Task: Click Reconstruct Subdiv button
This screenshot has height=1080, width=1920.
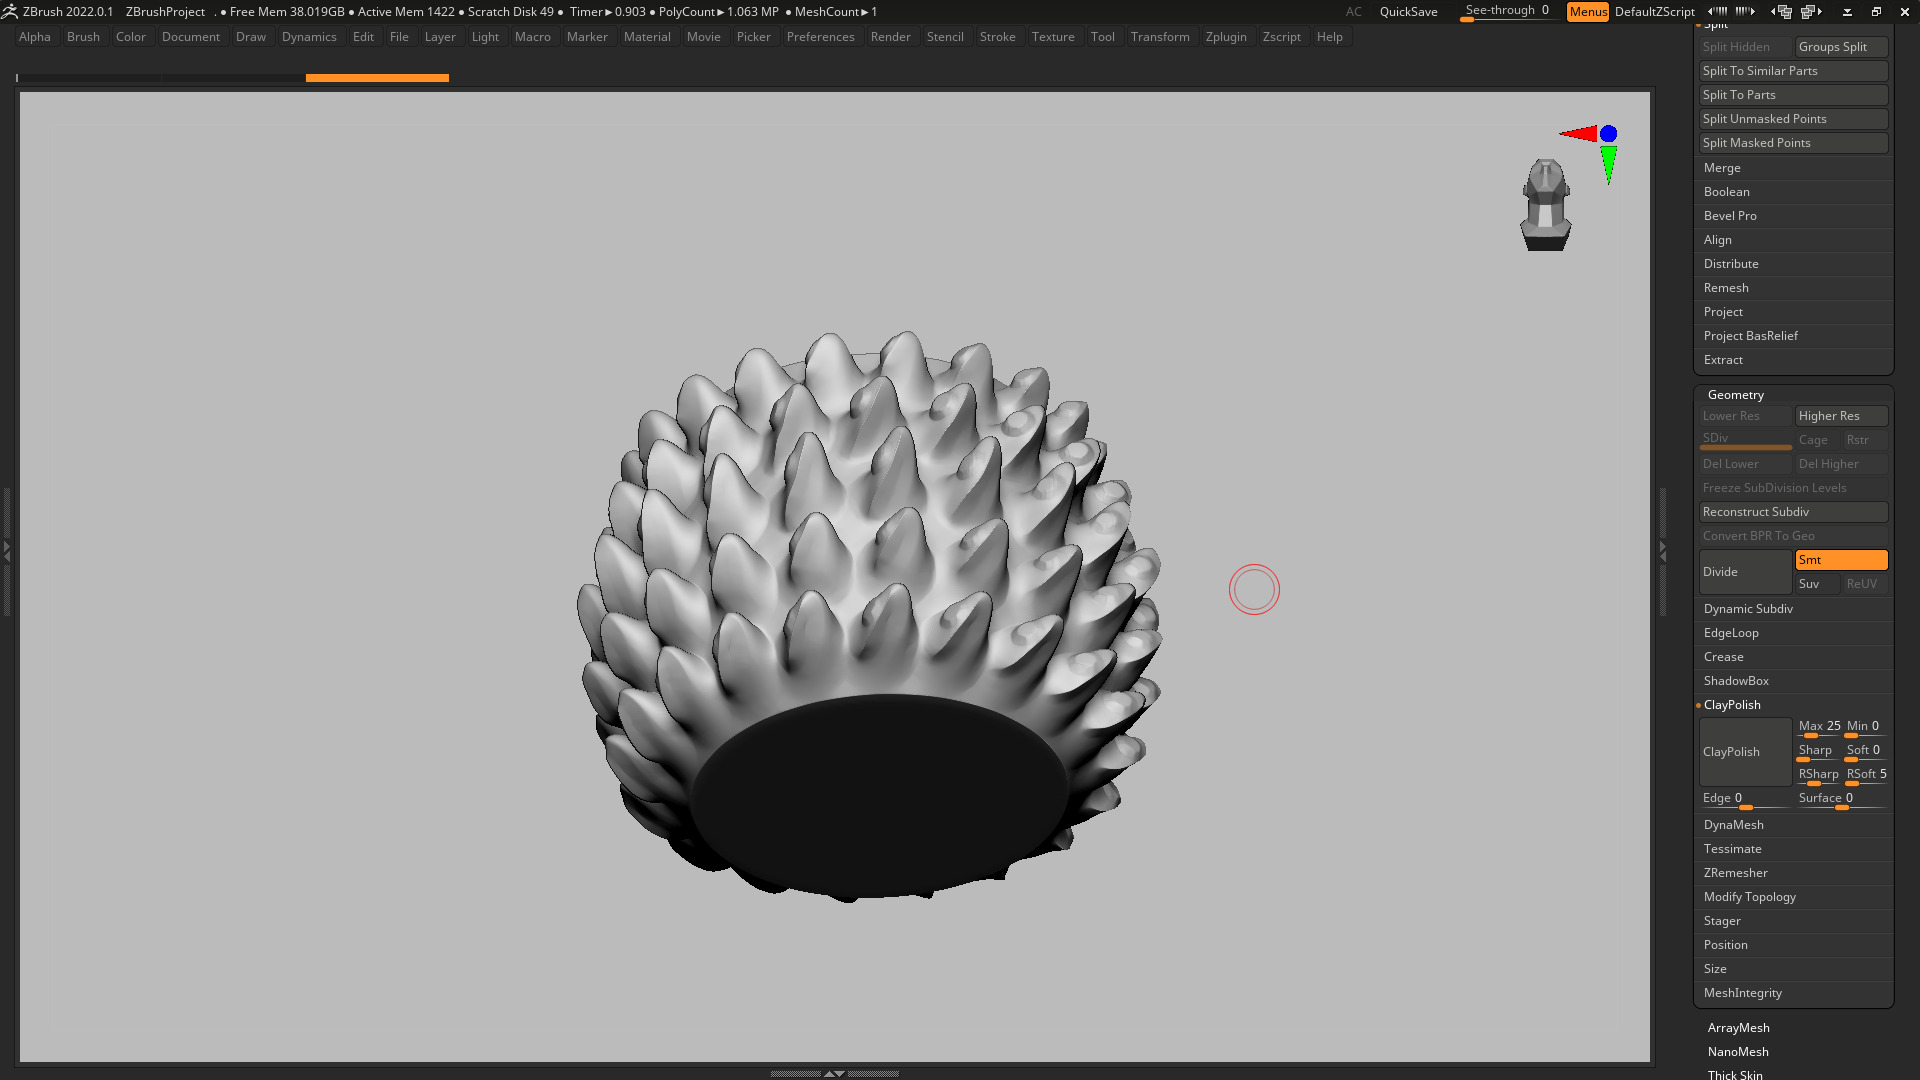Action: tap(1793, 512)
